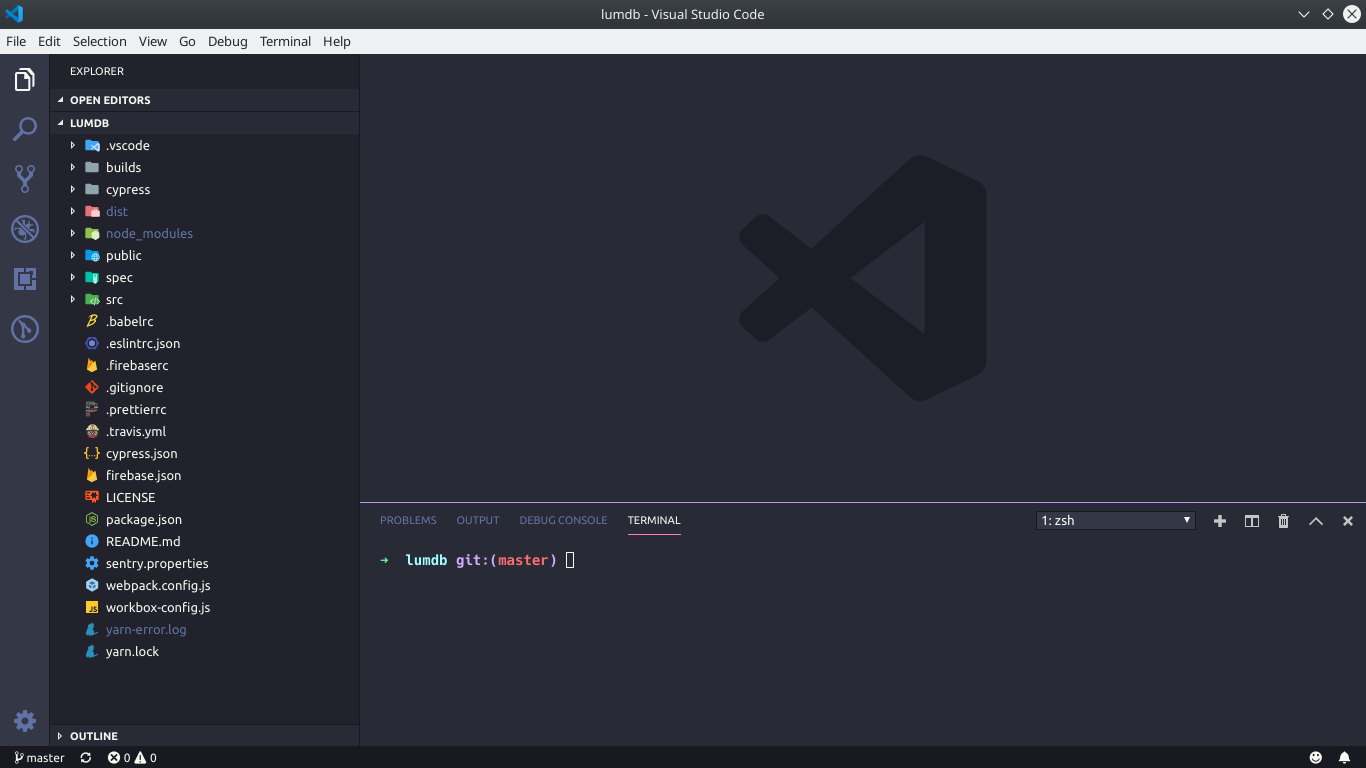This screenshot has height=768, width=1366.
Task: Expand the src folder
Action: pos(204,300)
